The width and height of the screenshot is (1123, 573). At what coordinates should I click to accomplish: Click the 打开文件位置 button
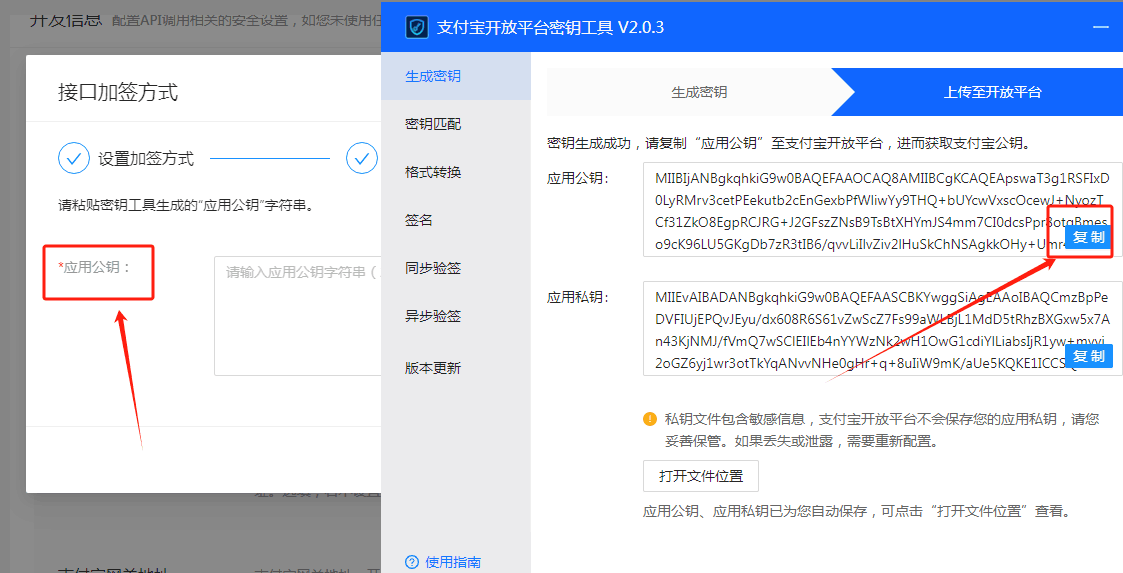click(x=700, y=476)
